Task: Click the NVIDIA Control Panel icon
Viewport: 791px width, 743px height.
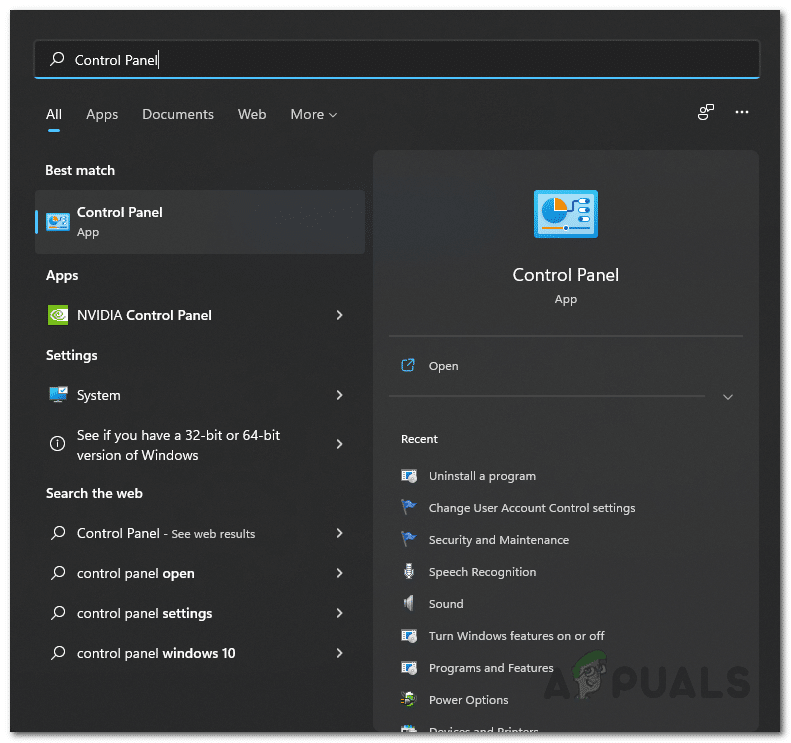Action: click(58, 315)
